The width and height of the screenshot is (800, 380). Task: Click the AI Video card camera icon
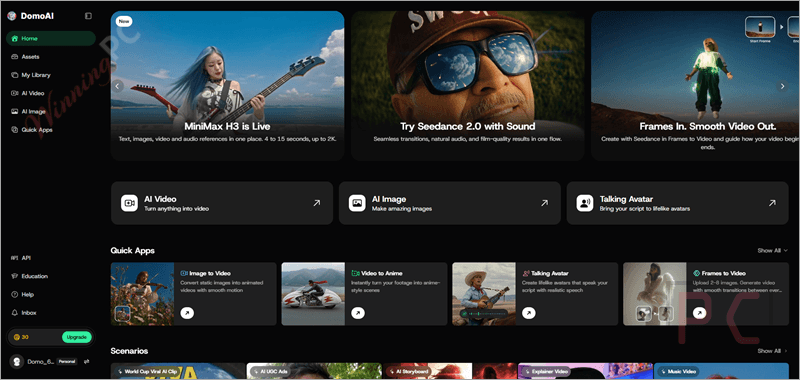point(129,203)
